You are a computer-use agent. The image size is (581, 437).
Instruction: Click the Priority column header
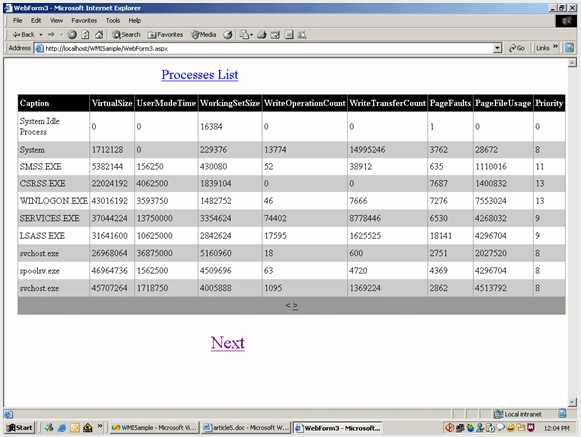tap(549, 103)
